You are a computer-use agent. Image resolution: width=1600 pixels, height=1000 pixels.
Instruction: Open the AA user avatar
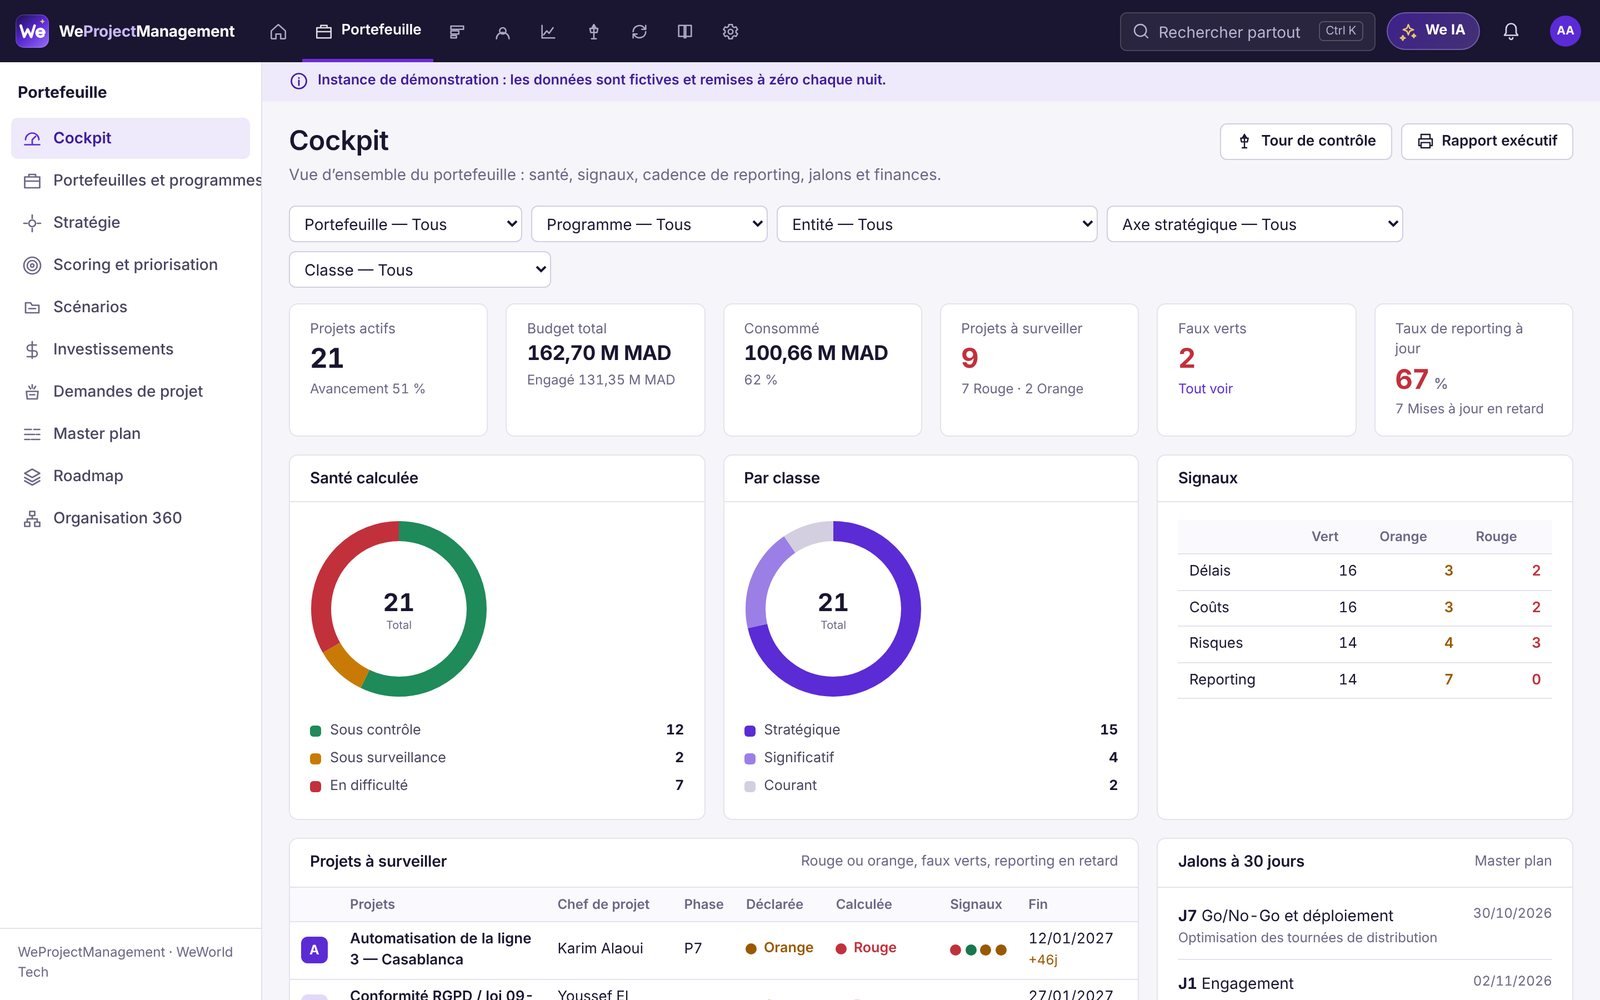(x=1565, y=31)
